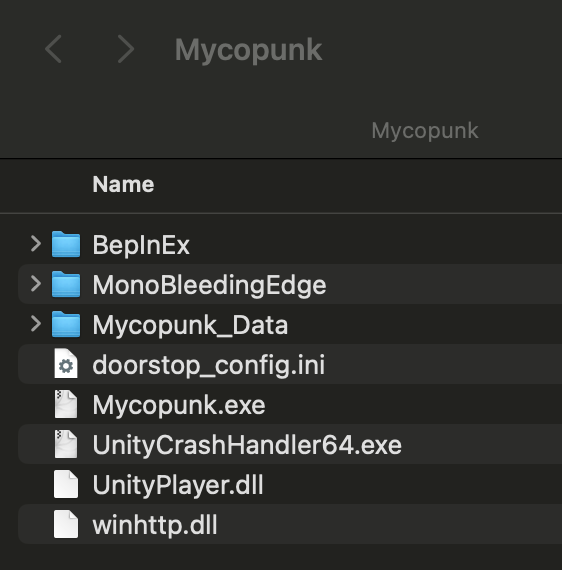Click the UnityCrashHandler64.exe file icon

(x=66, y=444)
